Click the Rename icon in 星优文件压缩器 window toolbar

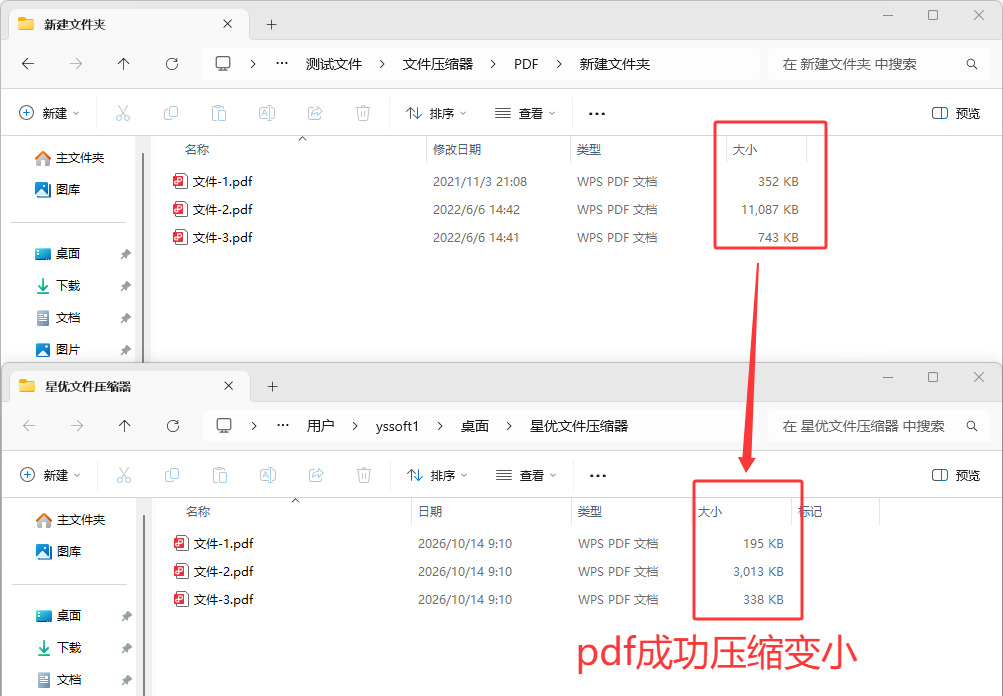tap(268, 475)
